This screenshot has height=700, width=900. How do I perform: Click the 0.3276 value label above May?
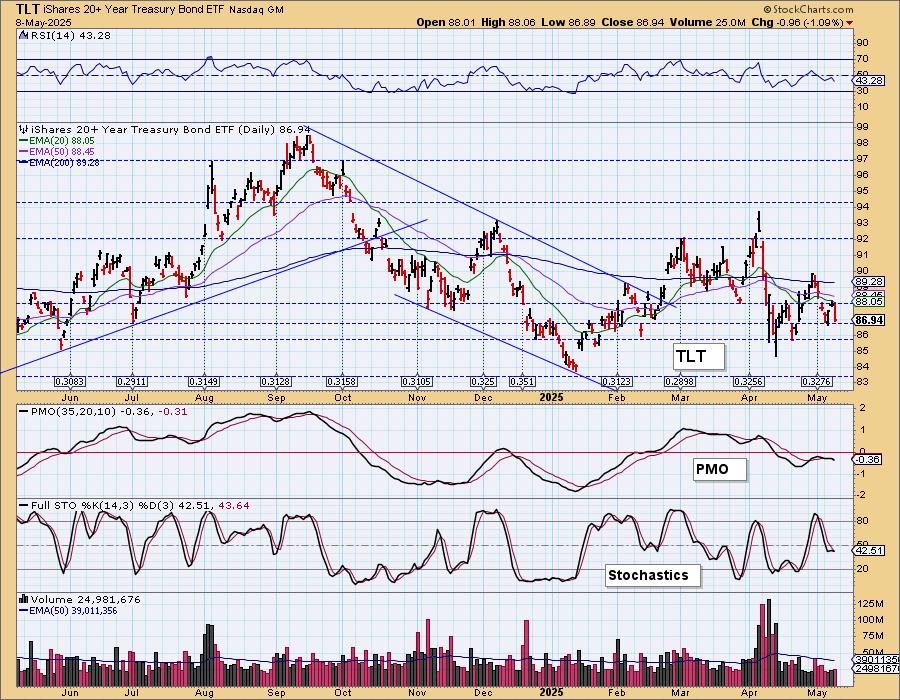[x=817, y=382]
